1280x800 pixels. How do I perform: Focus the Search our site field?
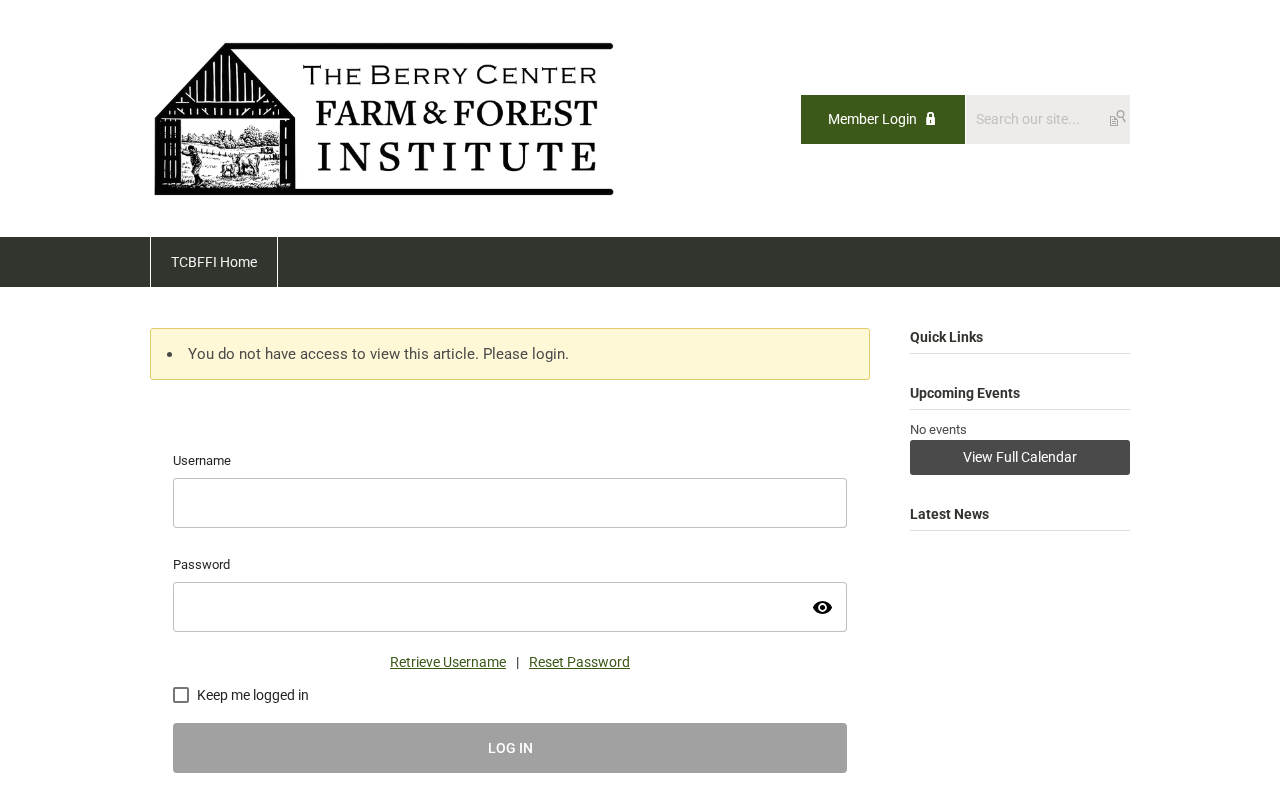point(1037,119)
